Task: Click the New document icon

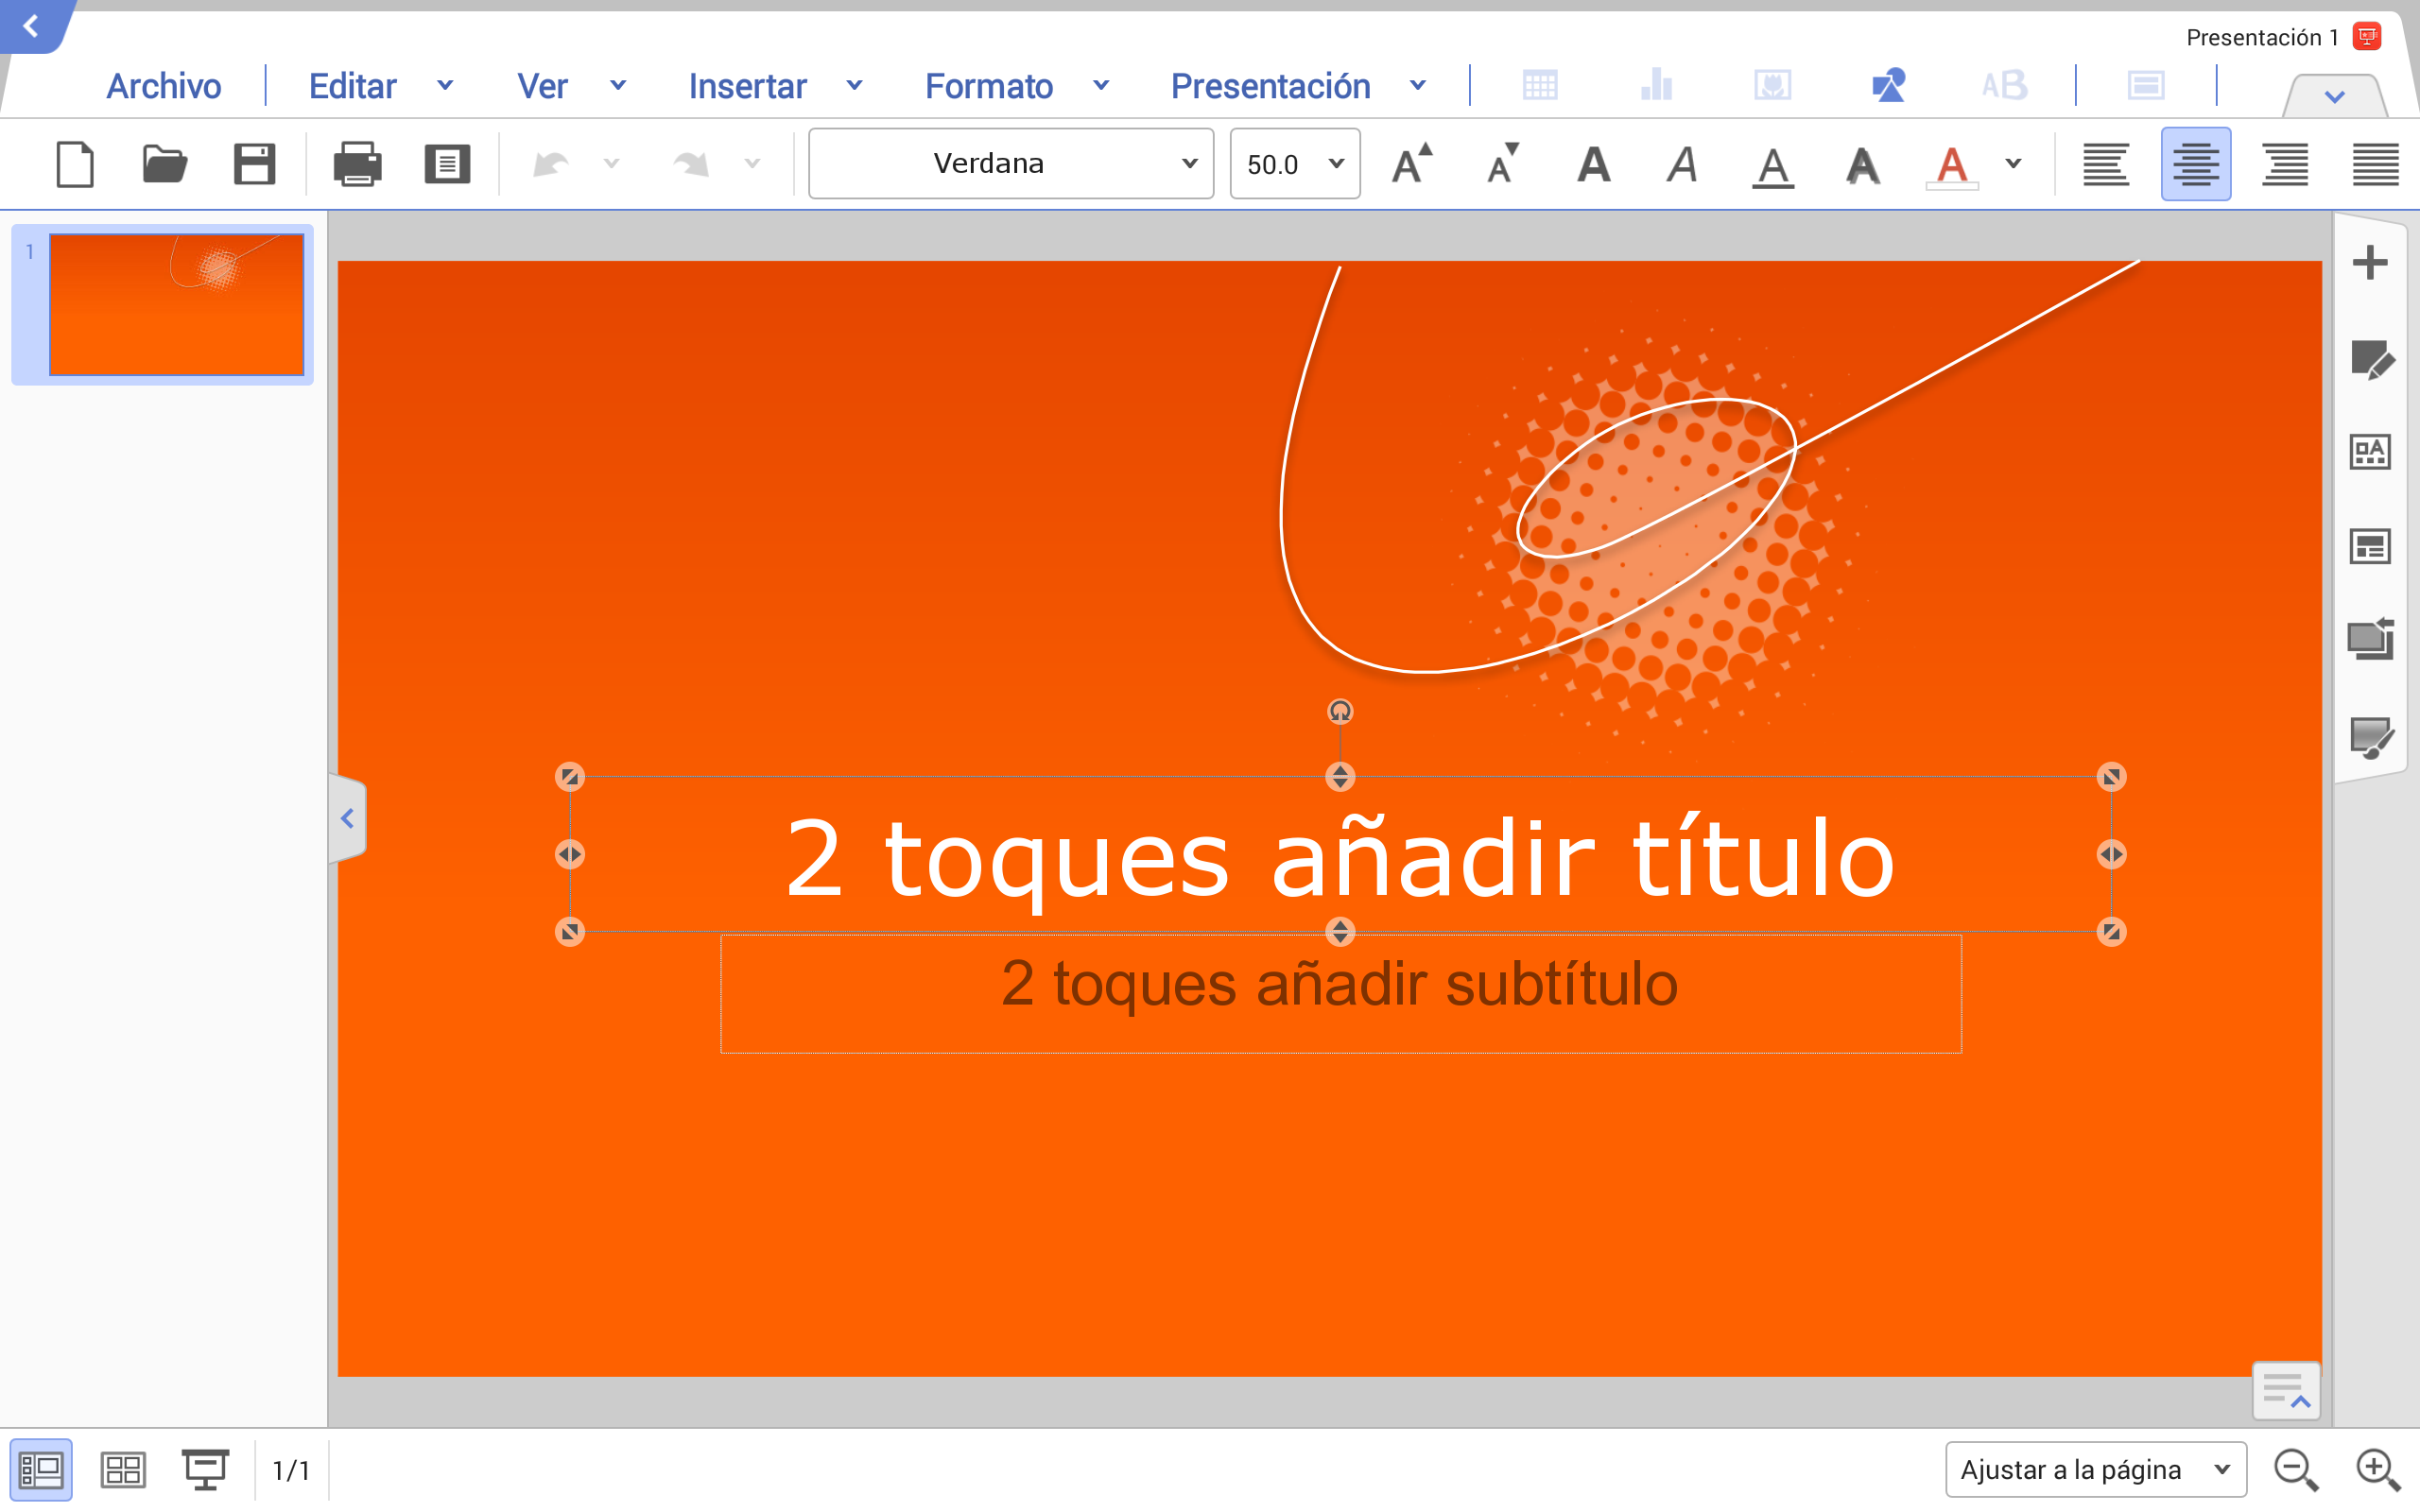Action: 75,164
